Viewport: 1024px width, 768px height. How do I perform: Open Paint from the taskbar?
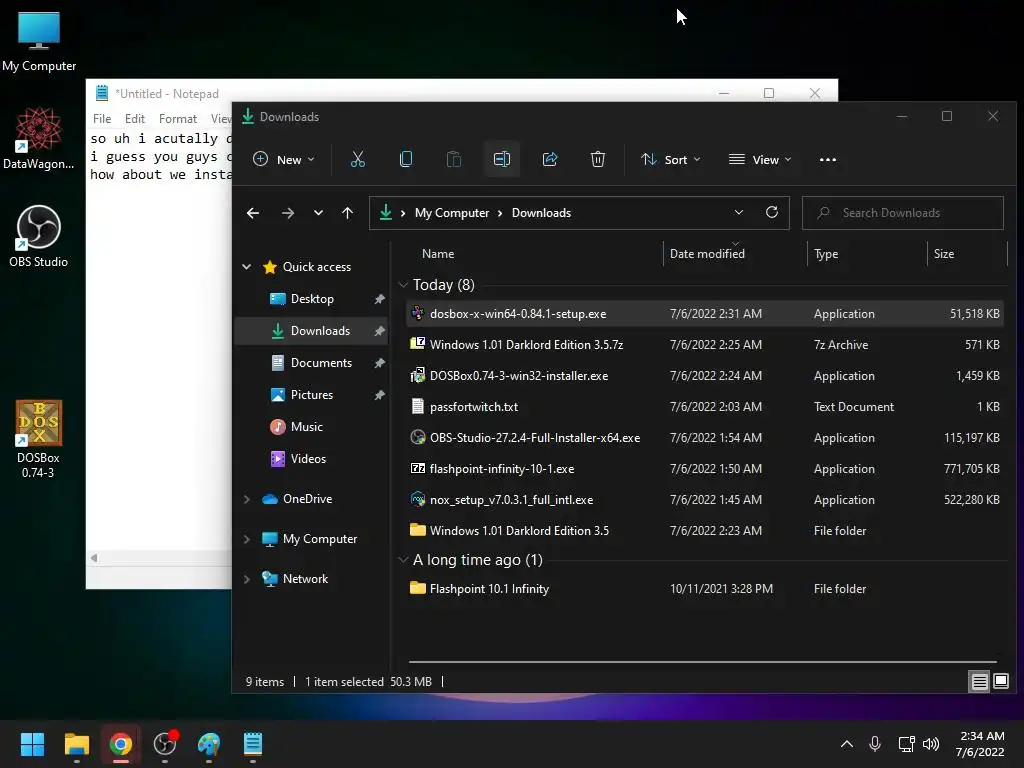point(209,744)
